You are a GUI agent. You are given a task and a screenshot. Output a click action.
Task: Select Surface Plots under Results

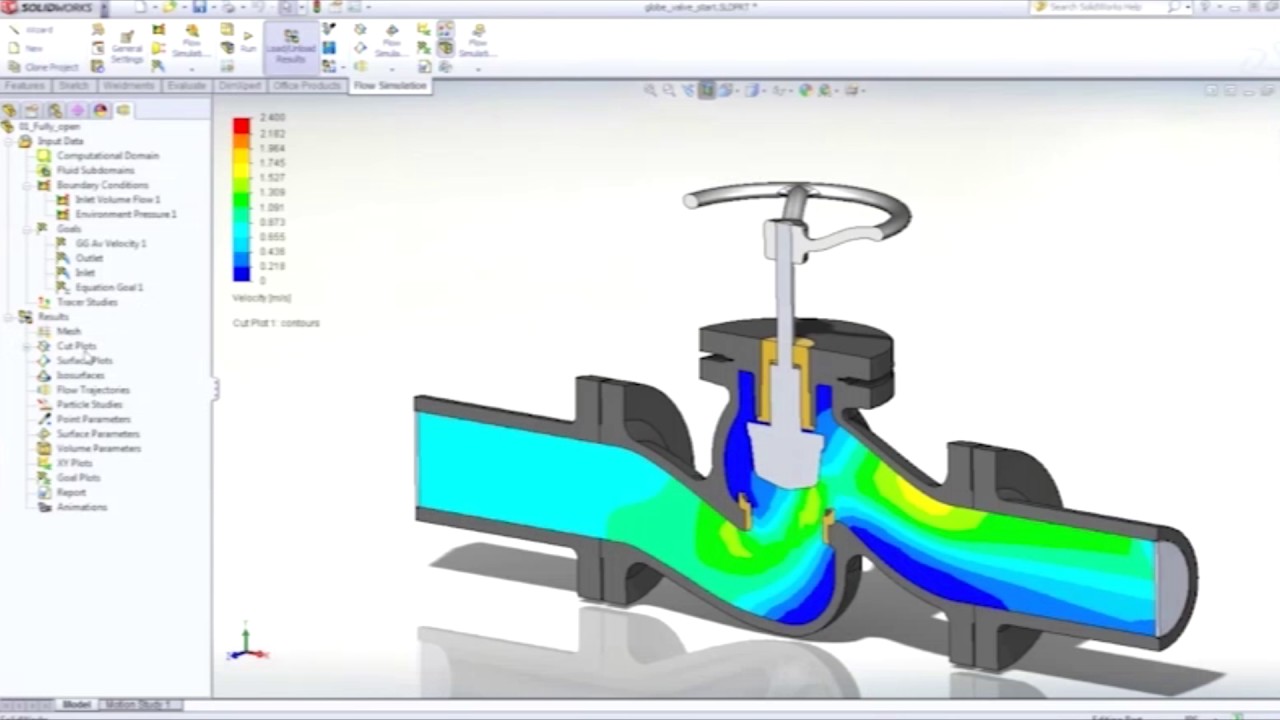click(84, 361)
